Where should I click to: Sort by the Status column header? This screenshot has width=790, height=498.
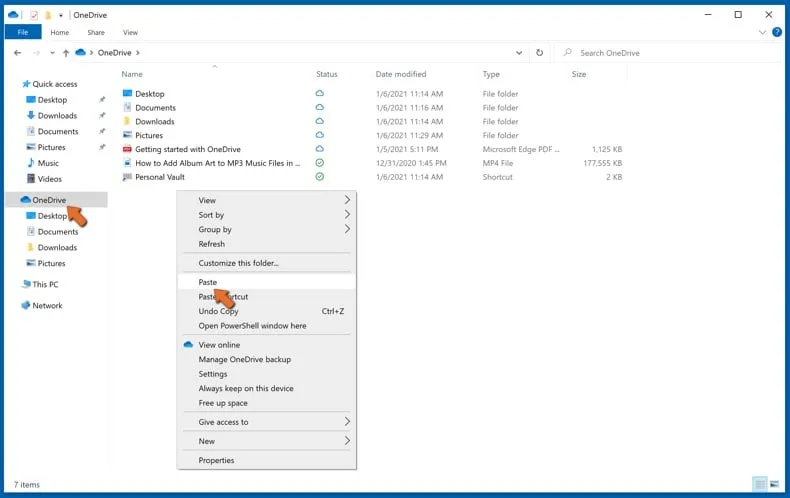(326, 74)
